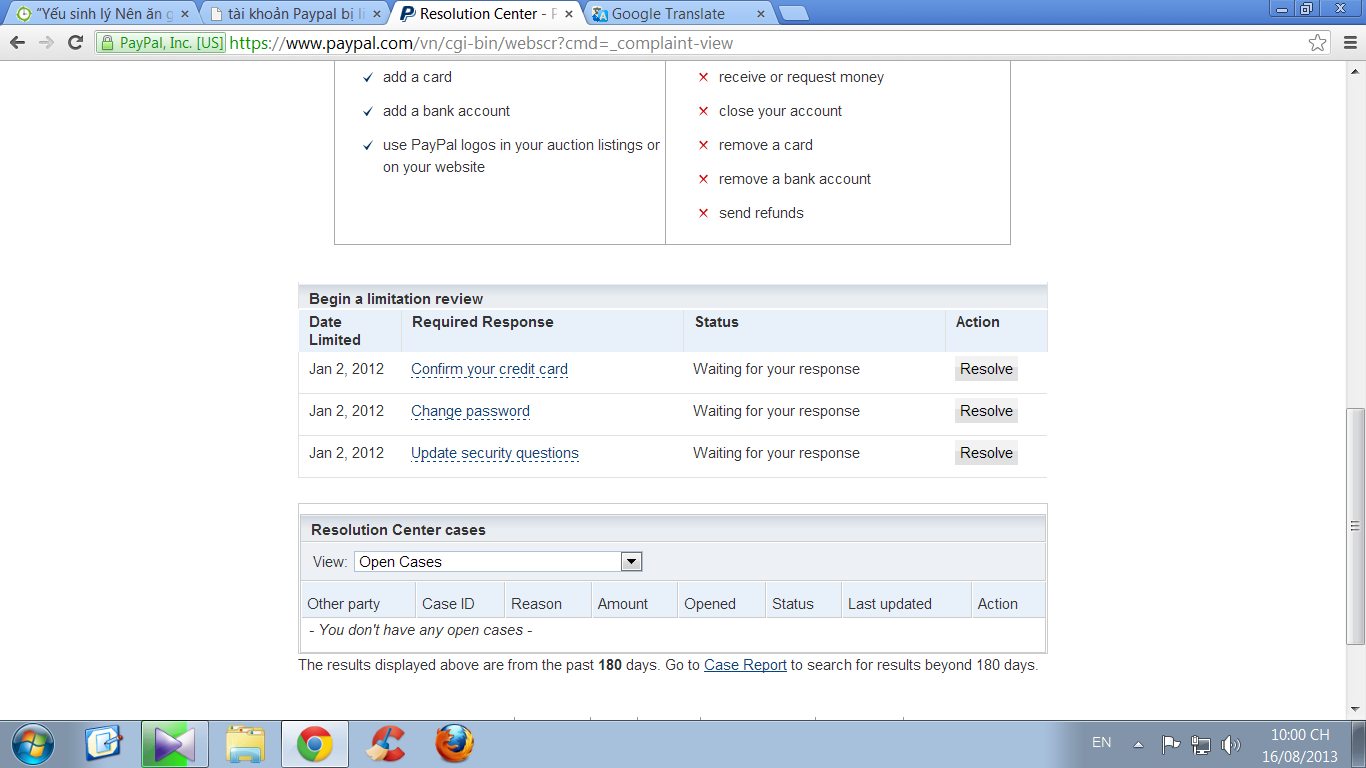Click the "receive or request money" list item
The image size is (1366, 768).
click(x=801, y=77)
